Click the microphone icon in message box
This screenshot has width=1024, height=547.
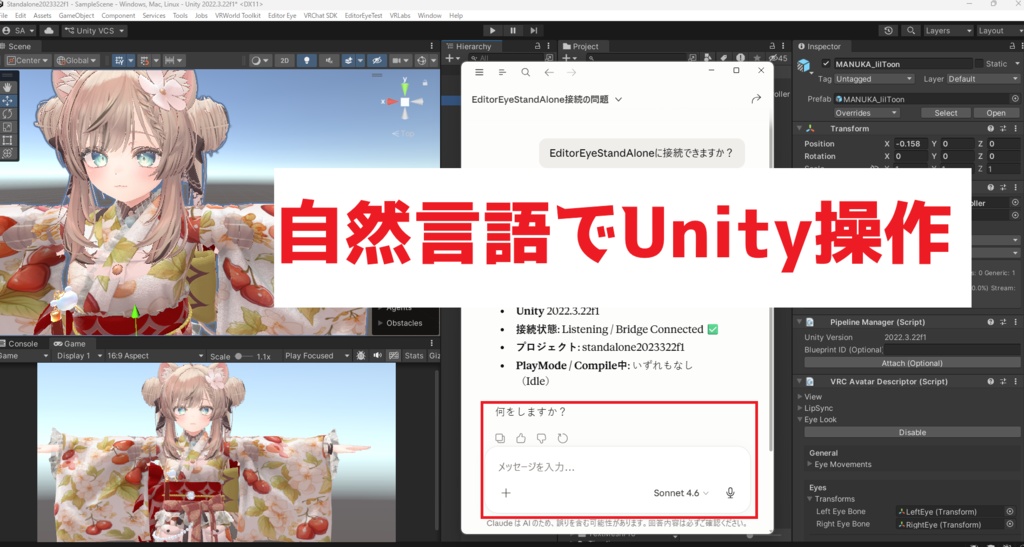pos(730,493)
